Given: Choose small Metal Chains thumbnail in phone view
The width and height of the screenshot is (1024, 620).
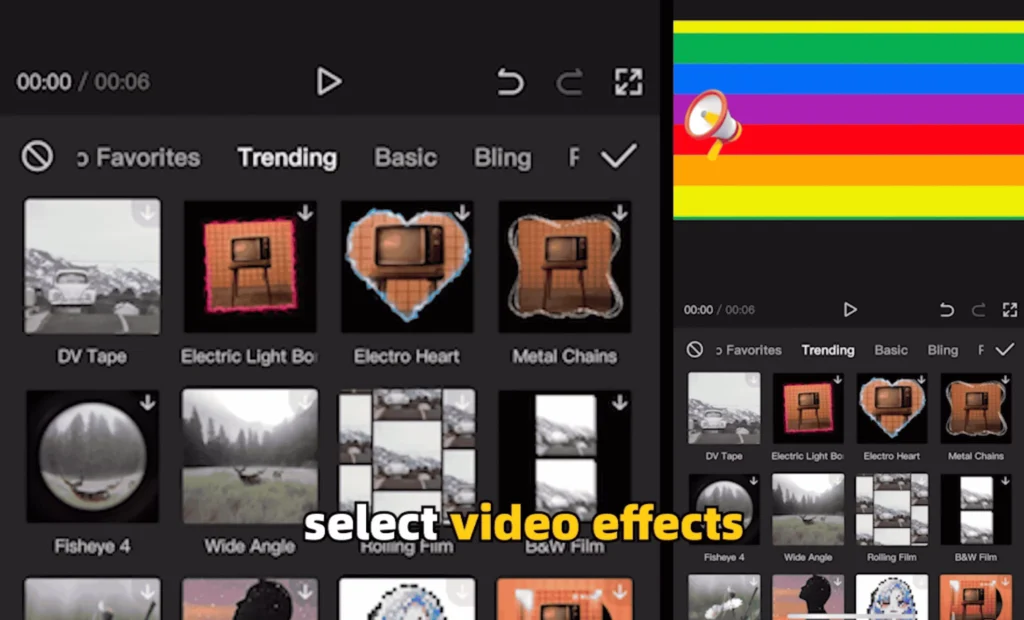Looking at the screenshot, I should [x=976, y=408].
